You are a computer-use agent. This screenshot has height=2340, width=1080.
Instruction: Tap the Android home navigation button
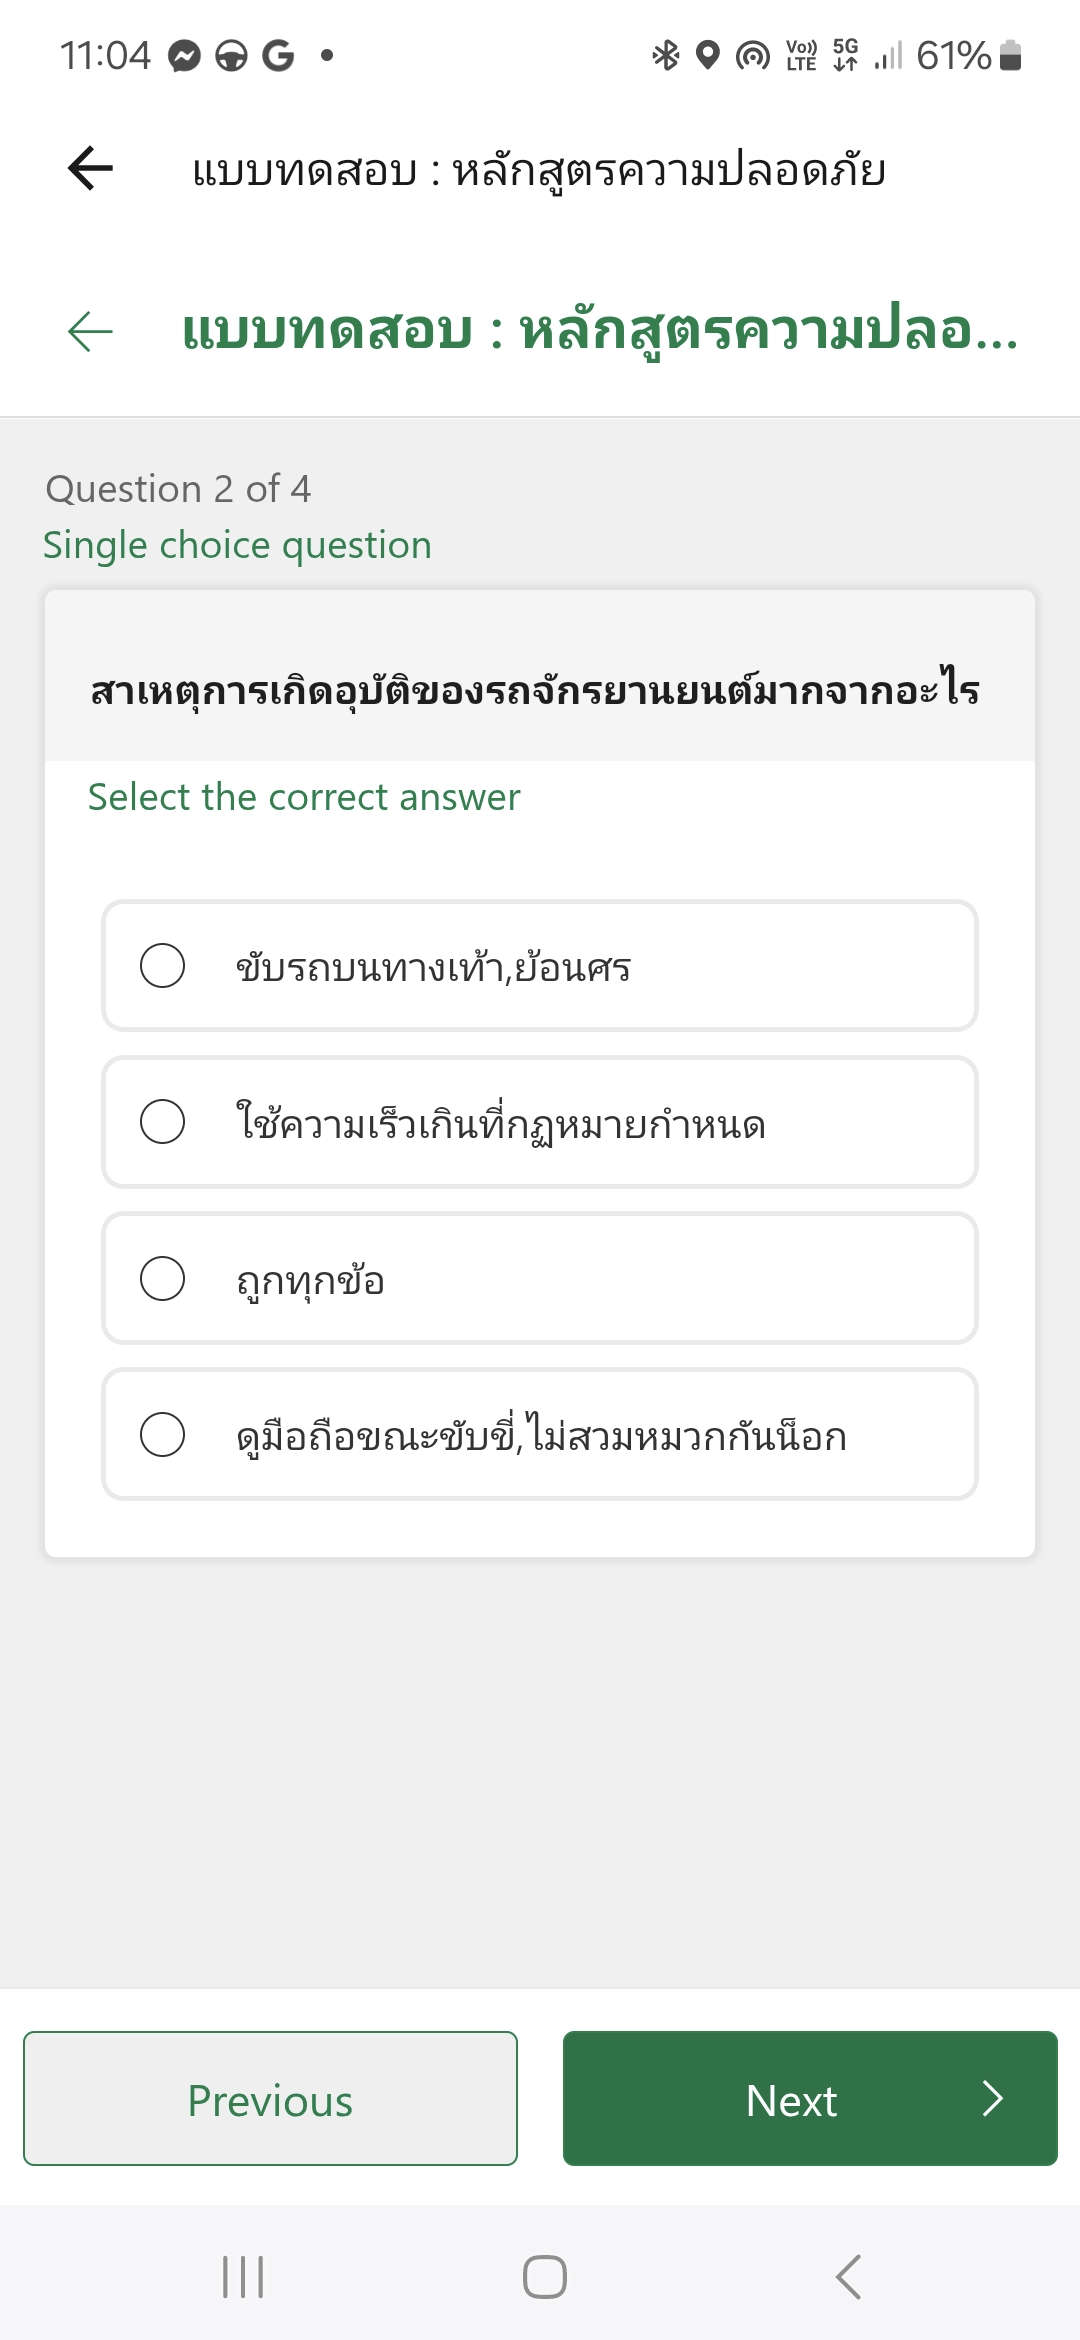(x=545, y=2277)
